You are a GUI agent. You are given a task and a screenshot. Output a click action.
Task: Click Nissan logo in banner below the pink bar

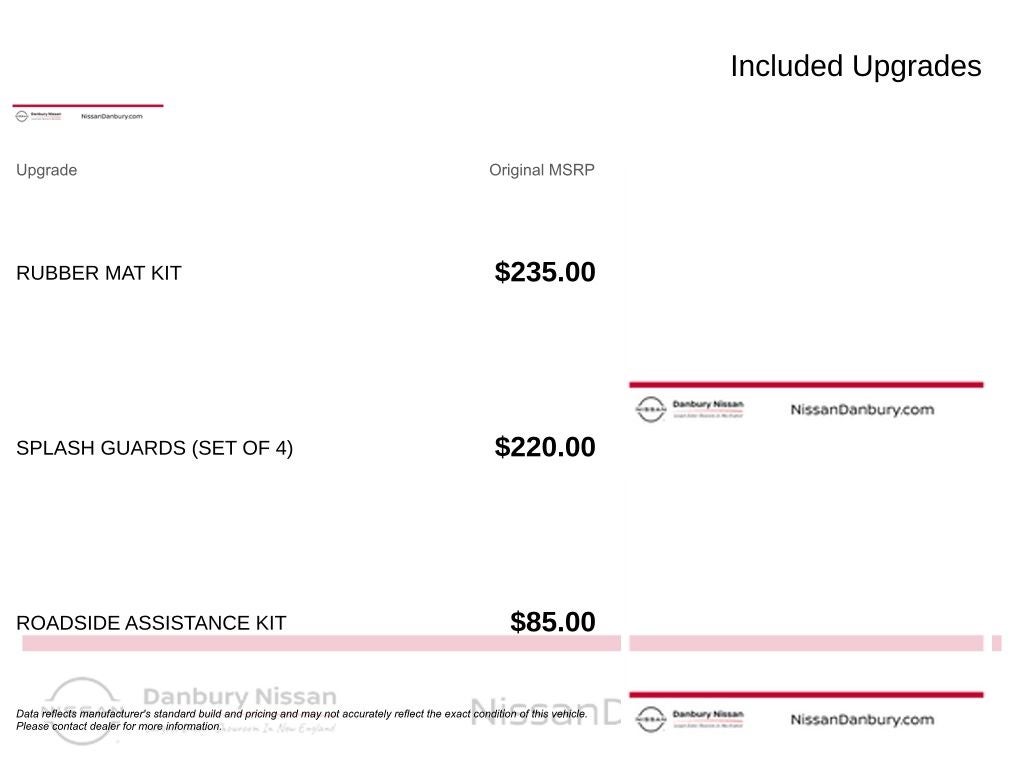pos(651,719)
